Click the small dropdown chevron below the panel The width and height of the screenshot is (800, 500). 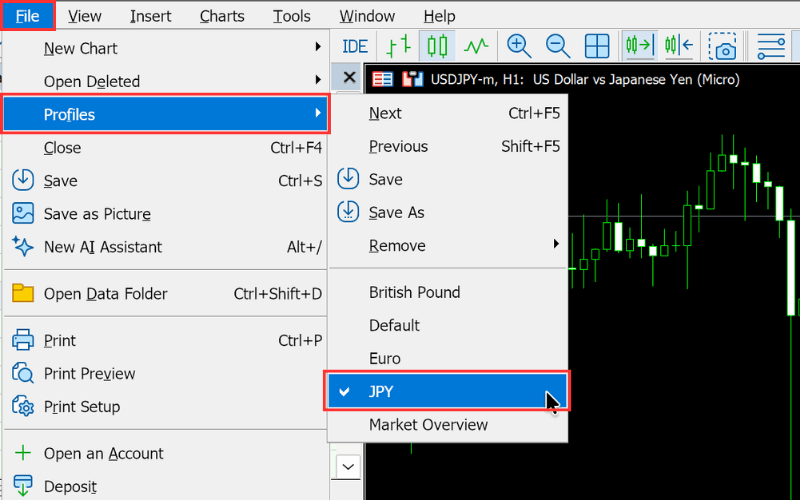348,466
